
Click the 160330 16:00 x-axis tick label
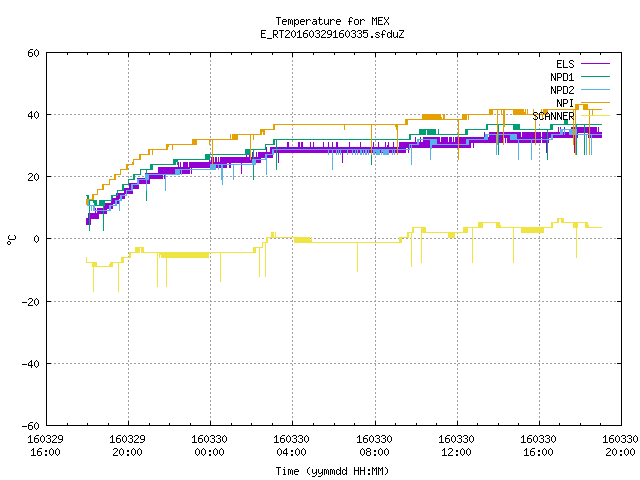(538, 446)
